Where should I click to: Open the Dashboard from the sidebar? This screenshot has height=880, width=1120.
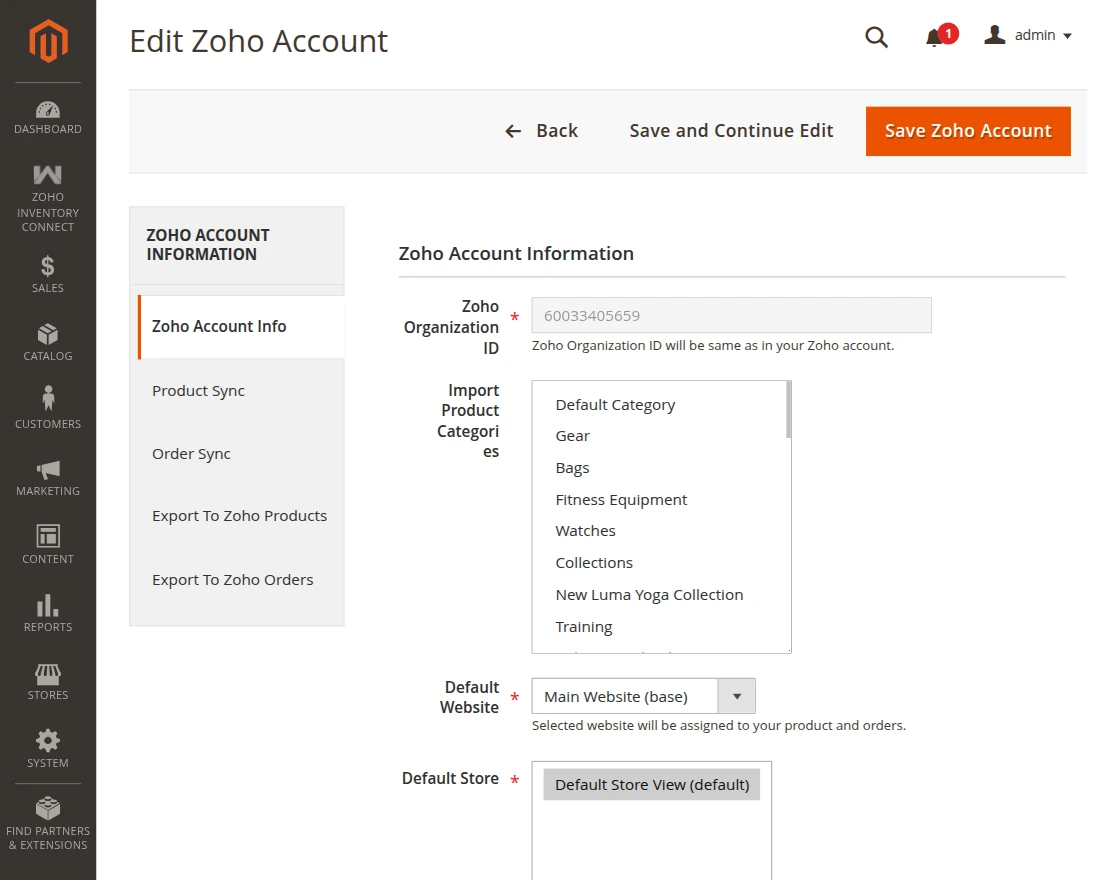(x=47, y=112)
